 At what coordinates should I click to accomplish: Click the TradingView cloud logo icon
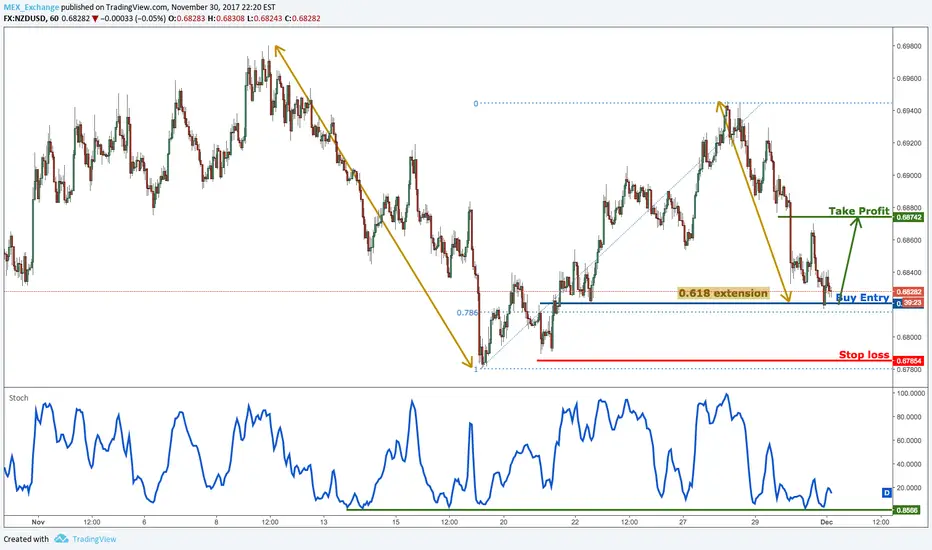point(61,539)
